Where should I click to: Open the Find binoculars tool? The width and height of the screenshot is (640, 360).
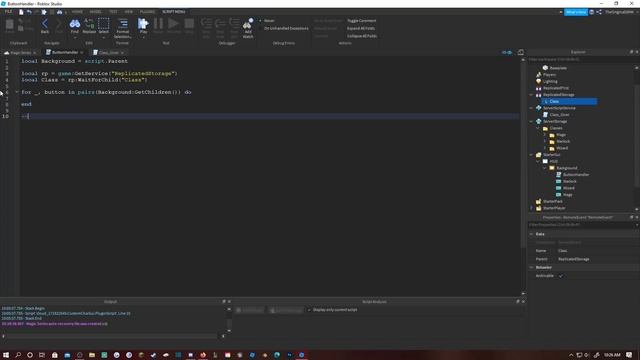click(x=75, y=24)
